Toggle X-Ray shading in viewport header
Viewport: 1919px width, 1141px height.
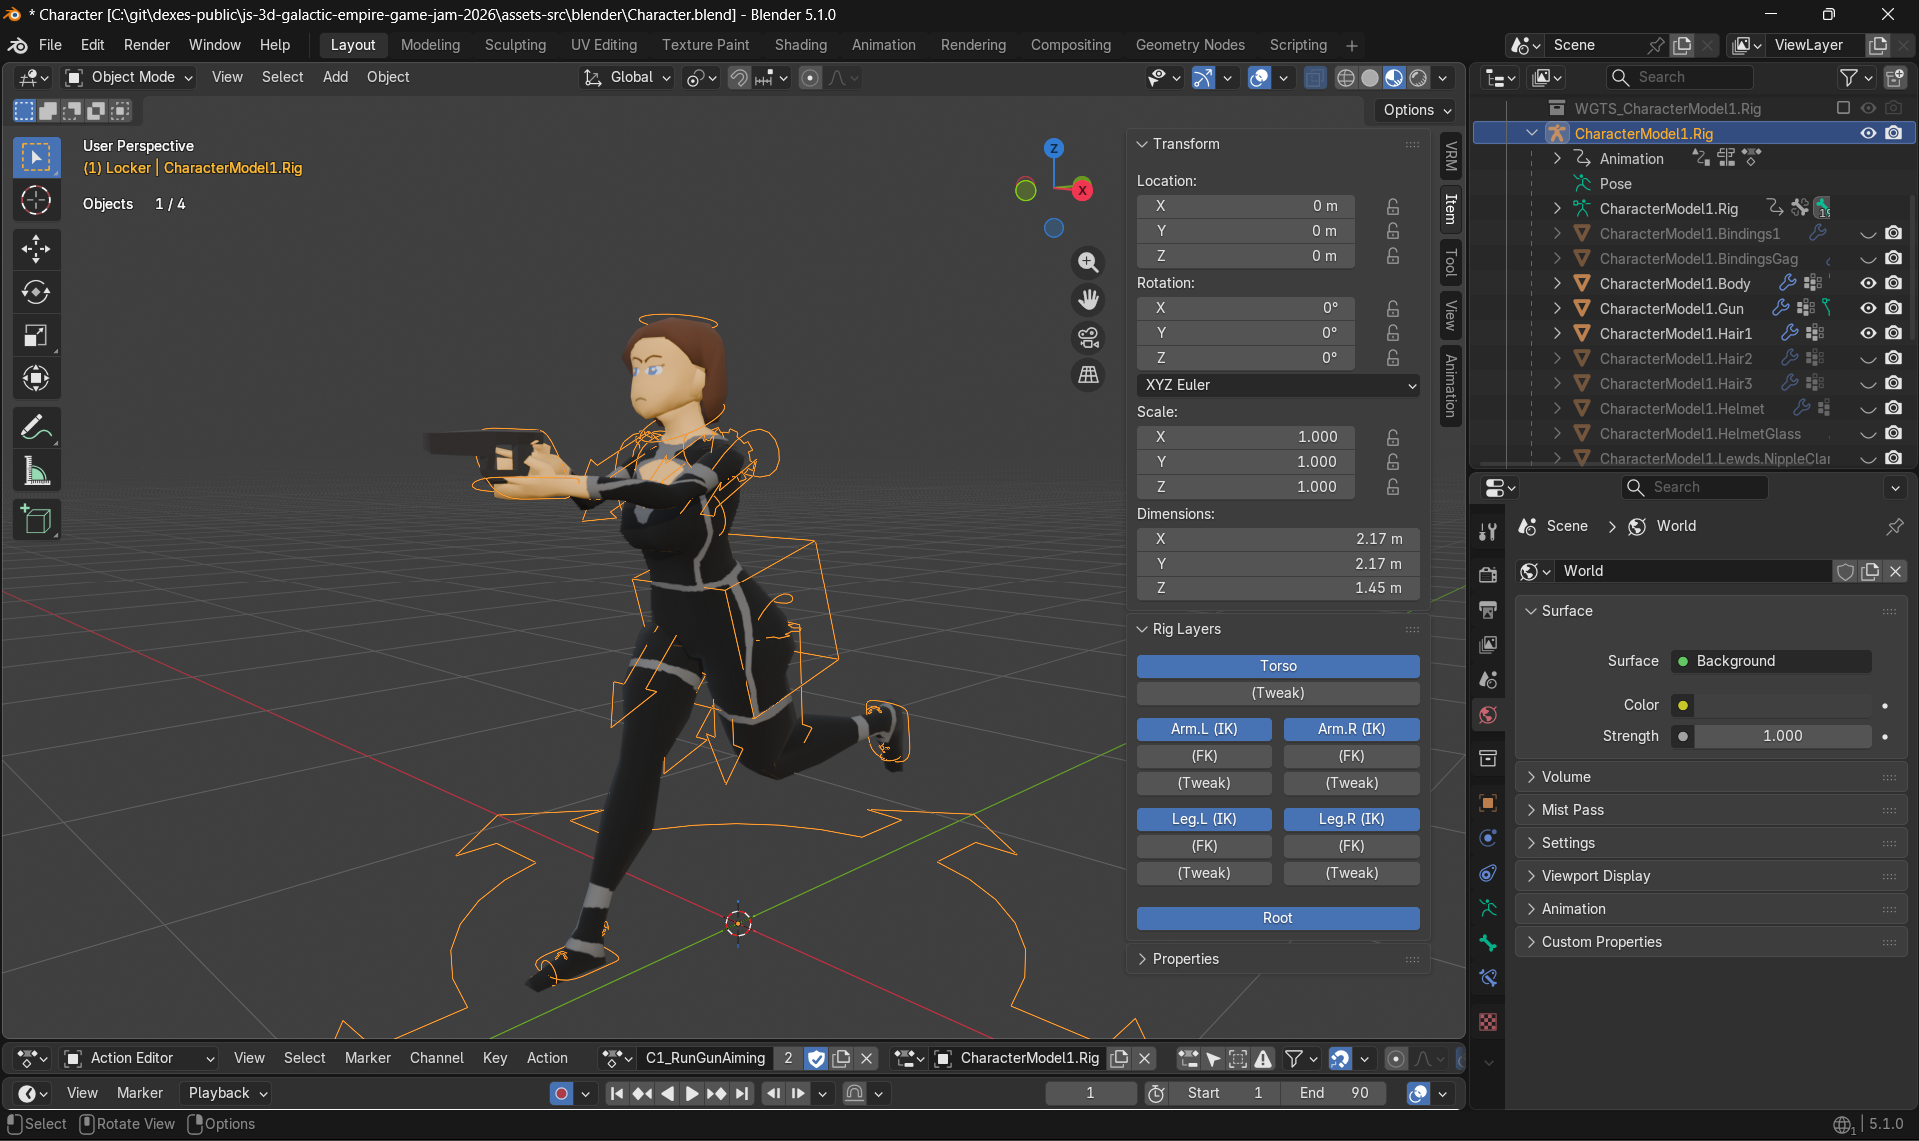tap(1315, 77)
